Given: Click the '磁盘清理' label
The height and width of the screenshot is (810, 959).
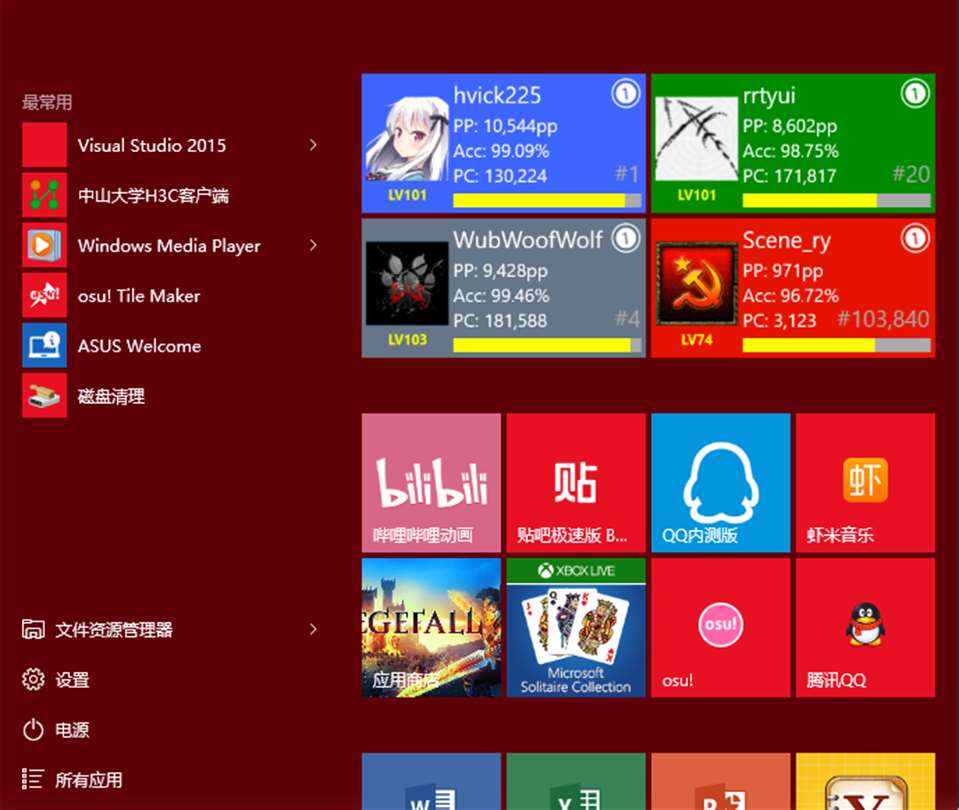Looking at the screenshot, I should (111, 396).
